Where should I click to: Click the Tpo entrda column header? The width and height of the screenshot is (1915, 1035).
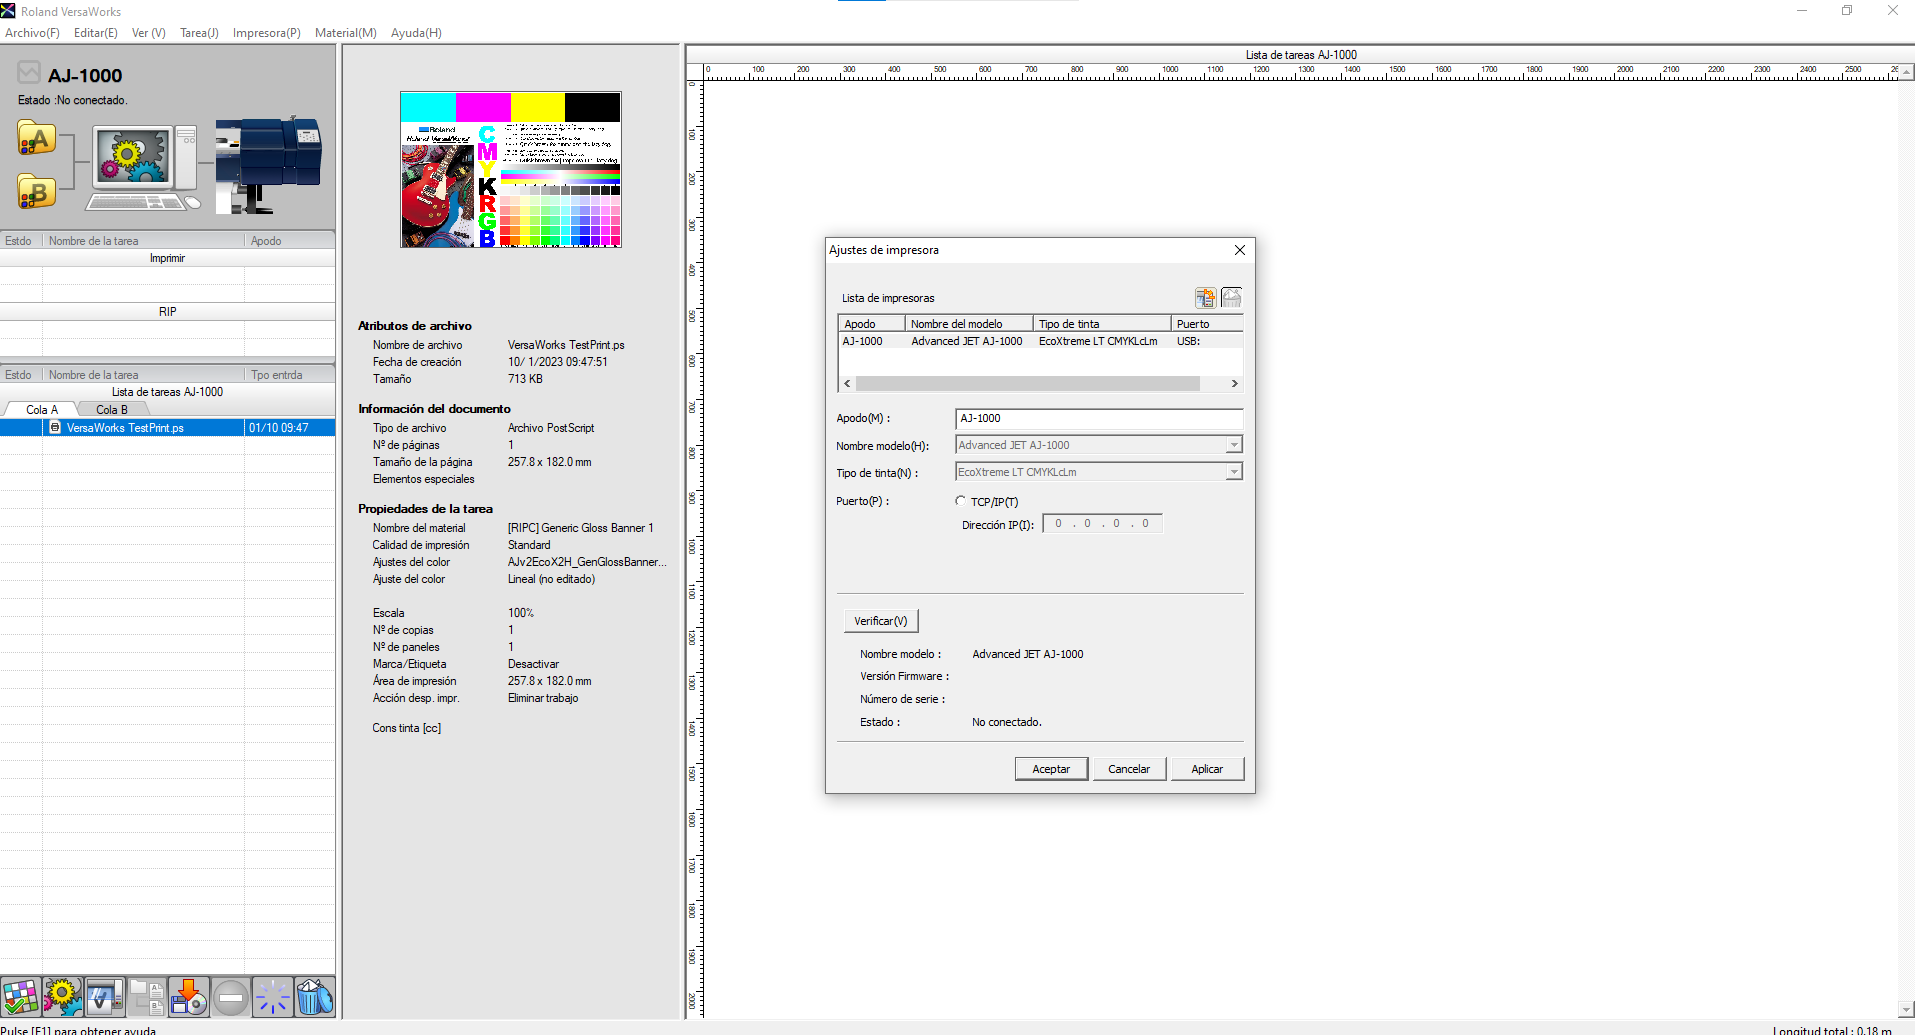[x=289, y=375]
